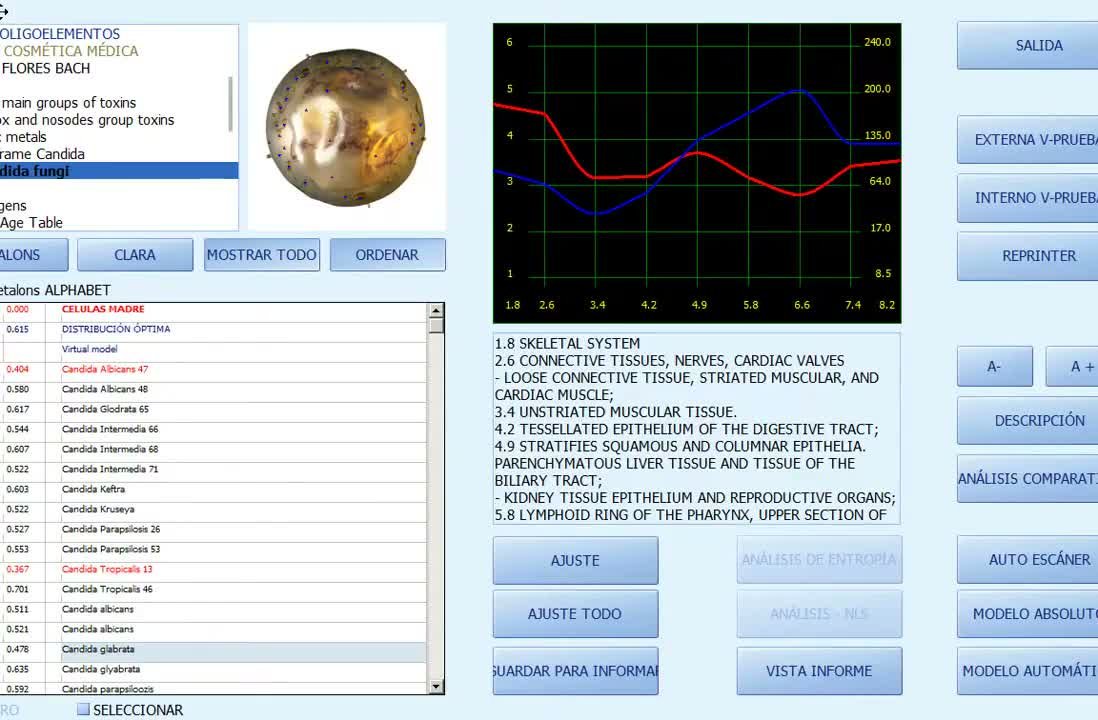Increase font size with A+ button
Viewport: 1098px width, 720px height.
click(x=1072, y=366)
